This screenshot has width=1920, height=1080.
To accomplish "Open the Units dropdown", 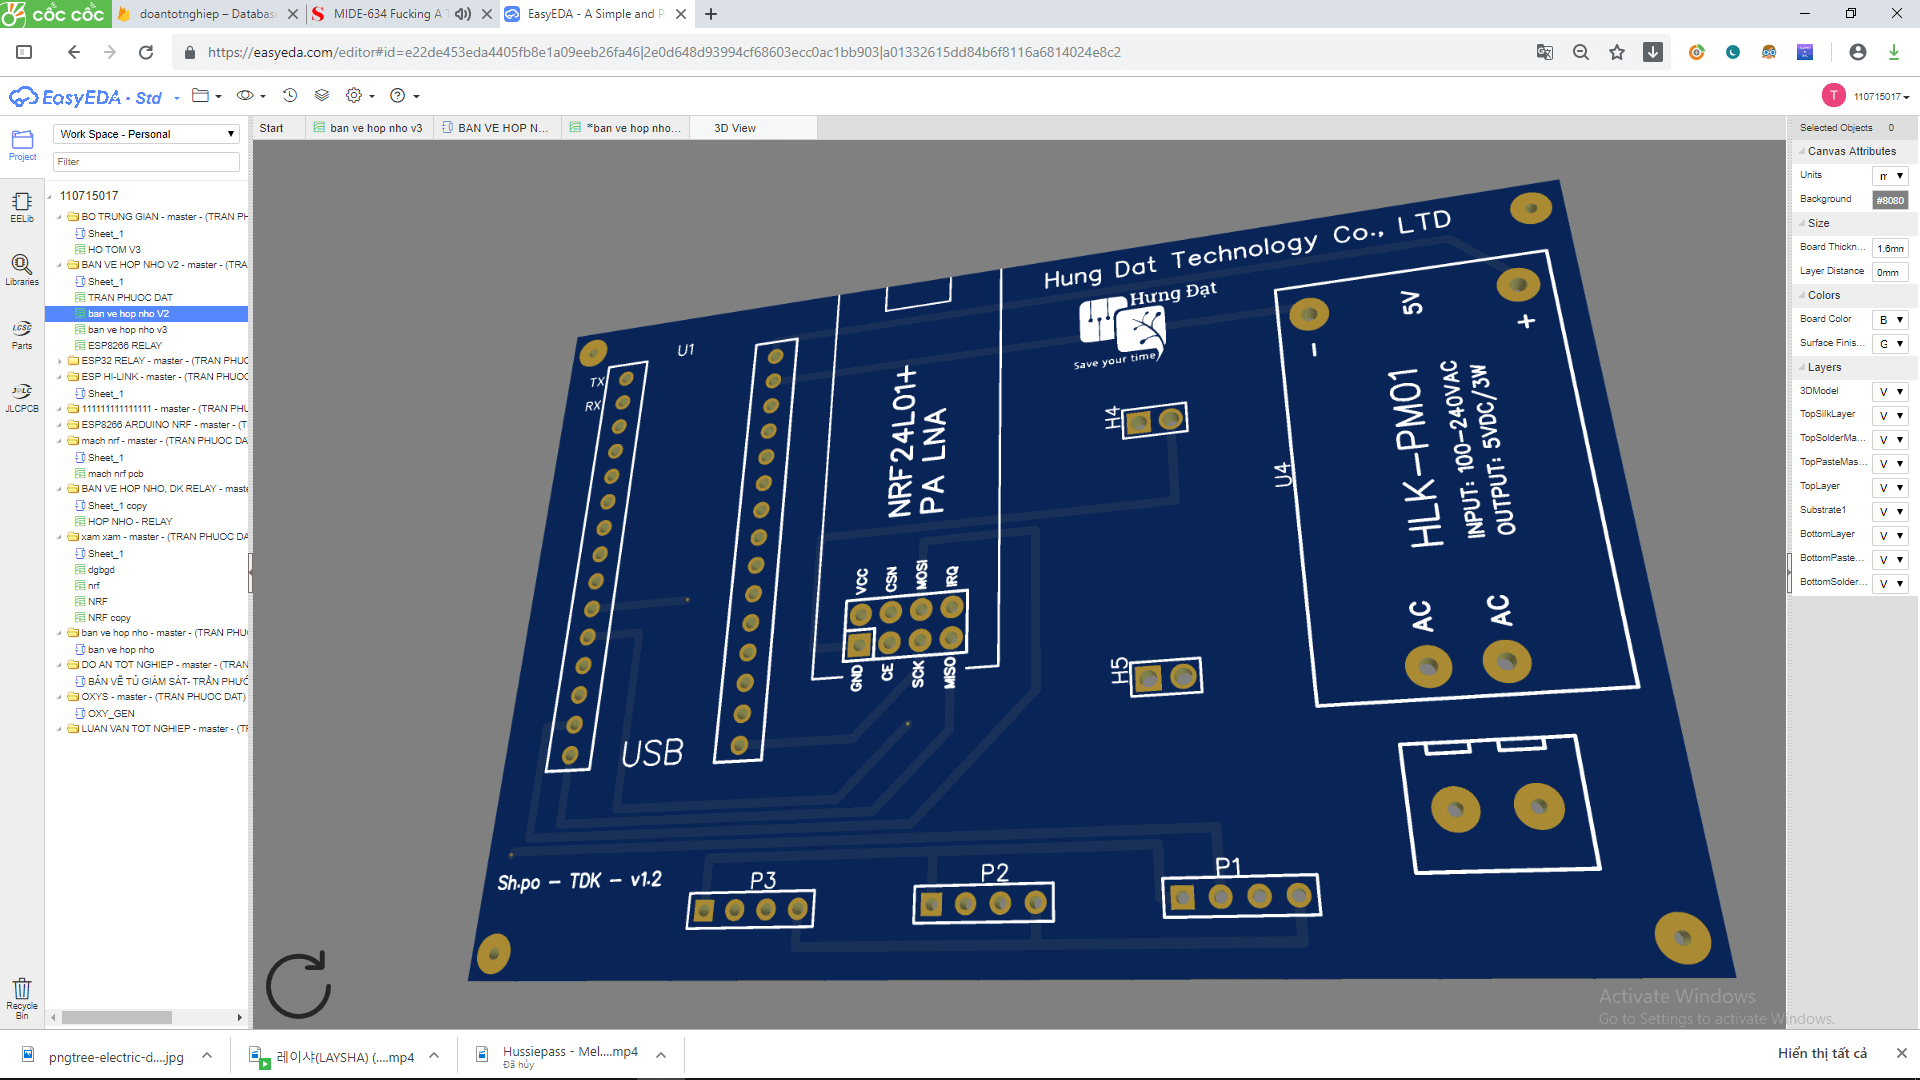I will (x=1891, y=176).
